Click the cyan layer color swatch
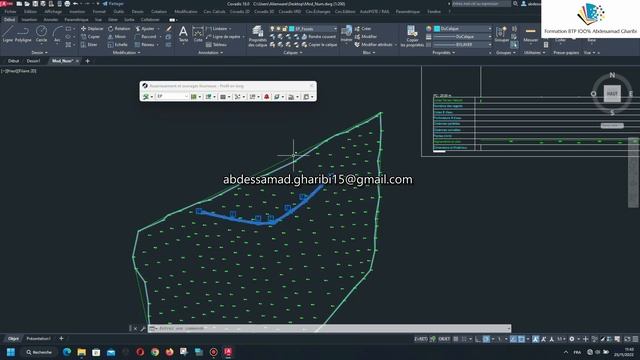Viewport: 640px width, 360px height. tap(291, 29)
